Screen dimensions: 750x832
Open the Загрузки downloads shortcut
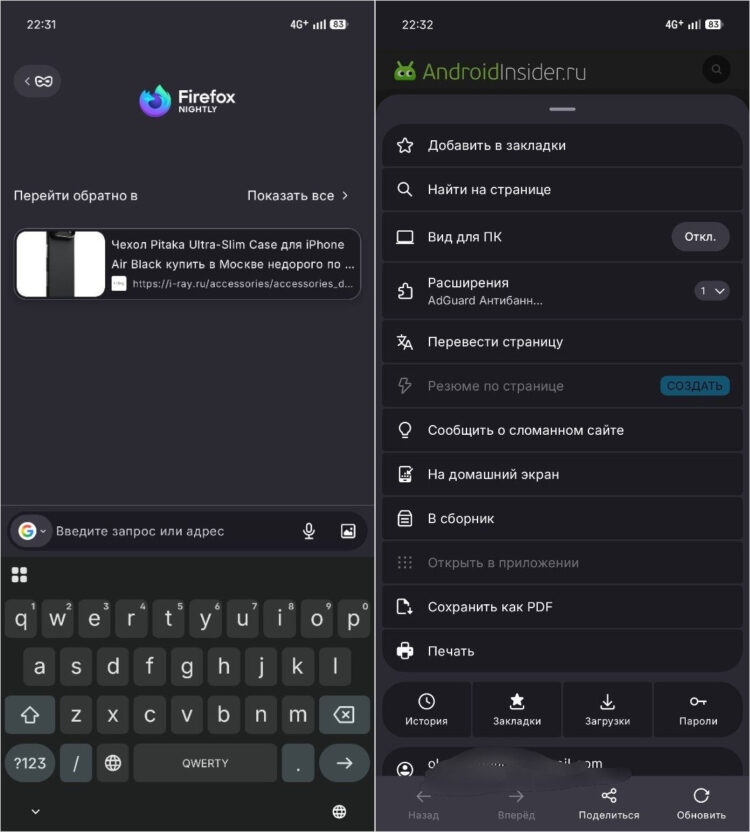pyautogui.click(x=607, y=709)
